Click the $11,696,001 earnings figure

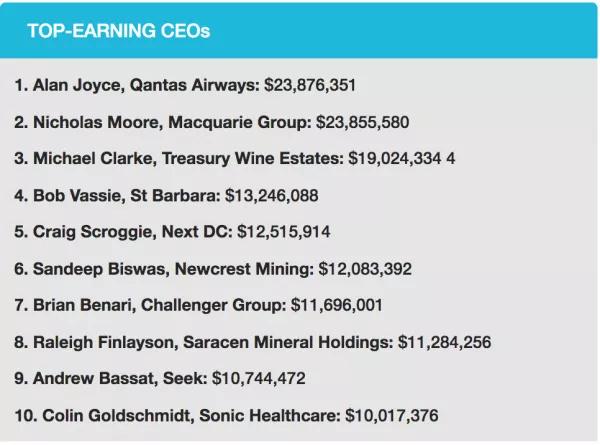pyautogui.click(x=337, y=305)
